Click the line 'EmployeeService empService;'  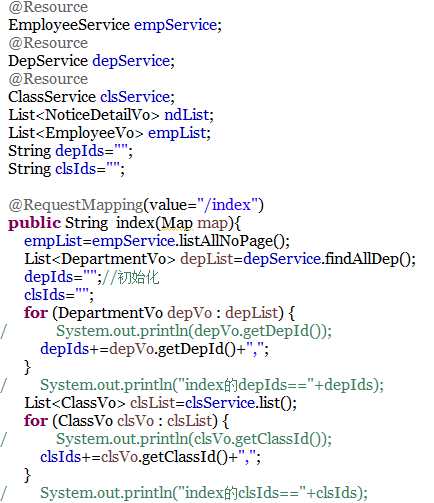click(115, 25)
